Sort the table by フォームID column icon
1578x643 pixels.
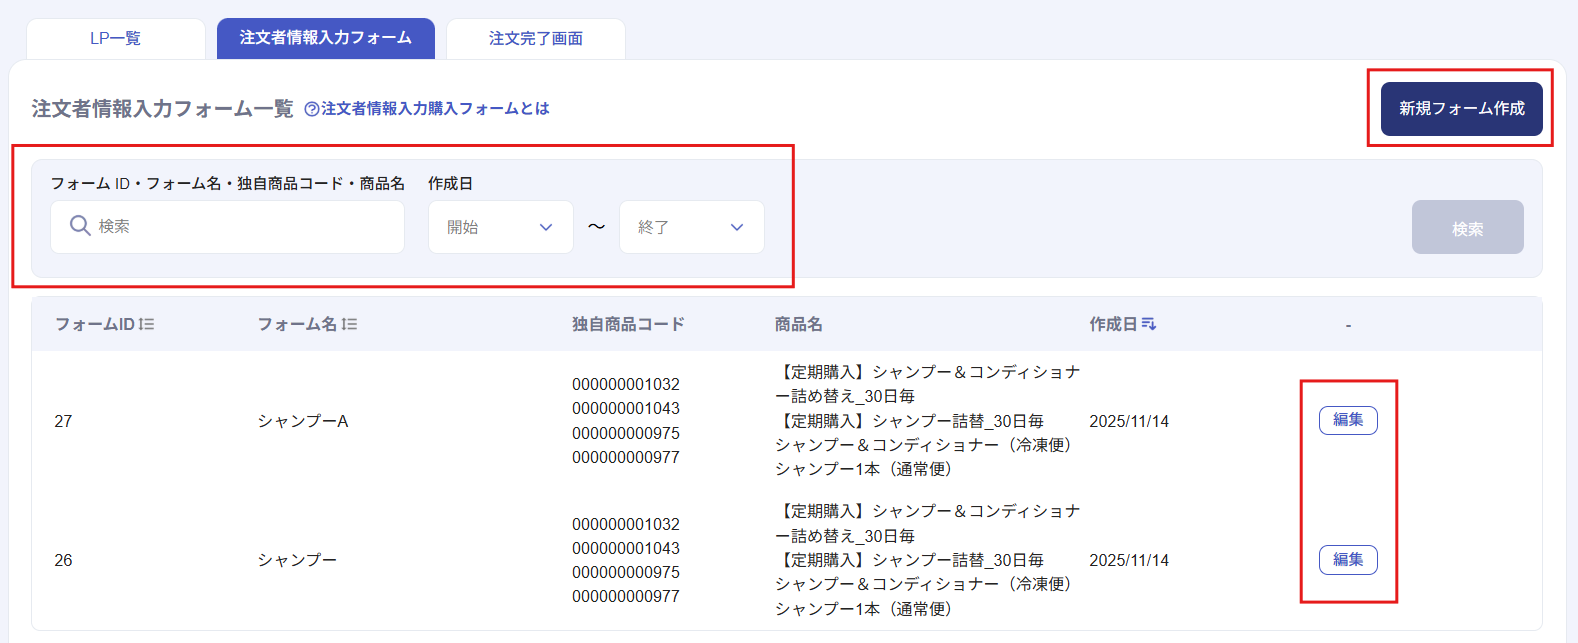click(x=147, y=324)
